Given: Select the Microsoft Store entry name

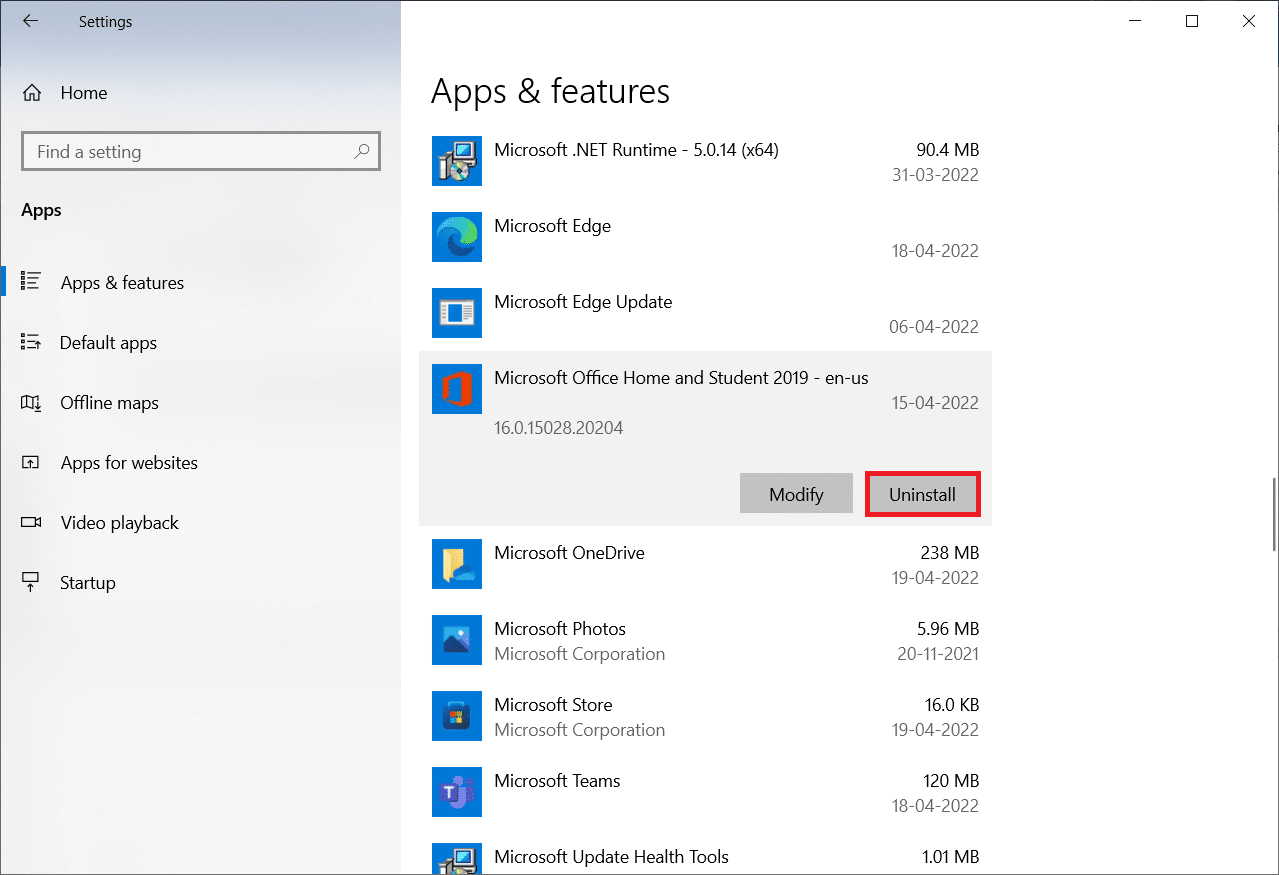Looking at the screenshot, I should (553, 705).
